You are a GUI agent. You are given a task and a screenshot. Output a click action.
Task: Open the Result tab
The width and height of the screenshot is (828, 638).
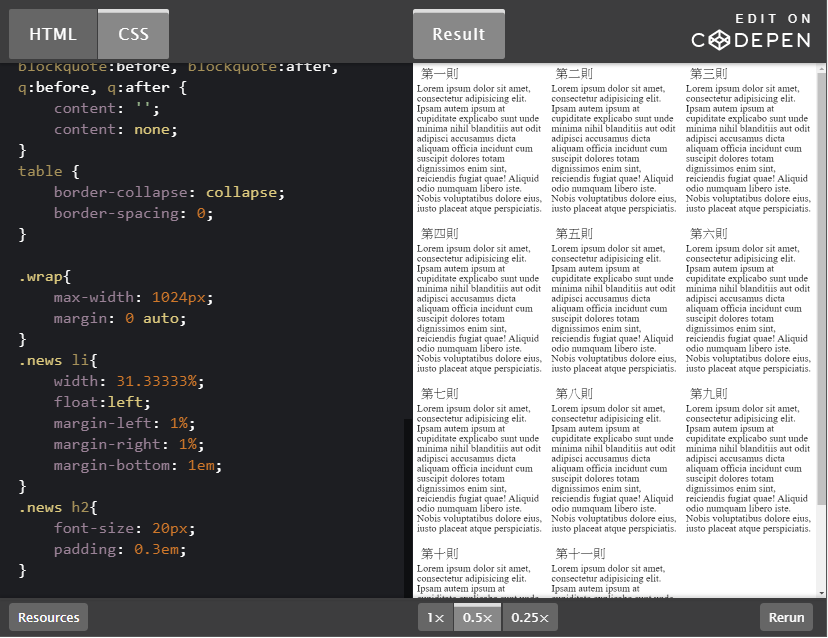[458, 34]
